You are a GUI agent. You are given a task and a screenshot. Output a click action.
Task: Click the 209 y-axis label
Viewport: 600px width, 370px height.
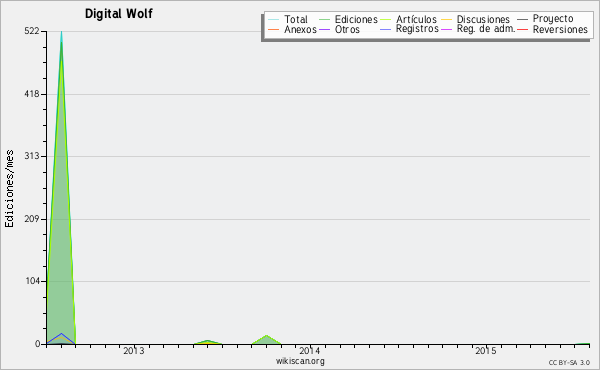(32, 219)
